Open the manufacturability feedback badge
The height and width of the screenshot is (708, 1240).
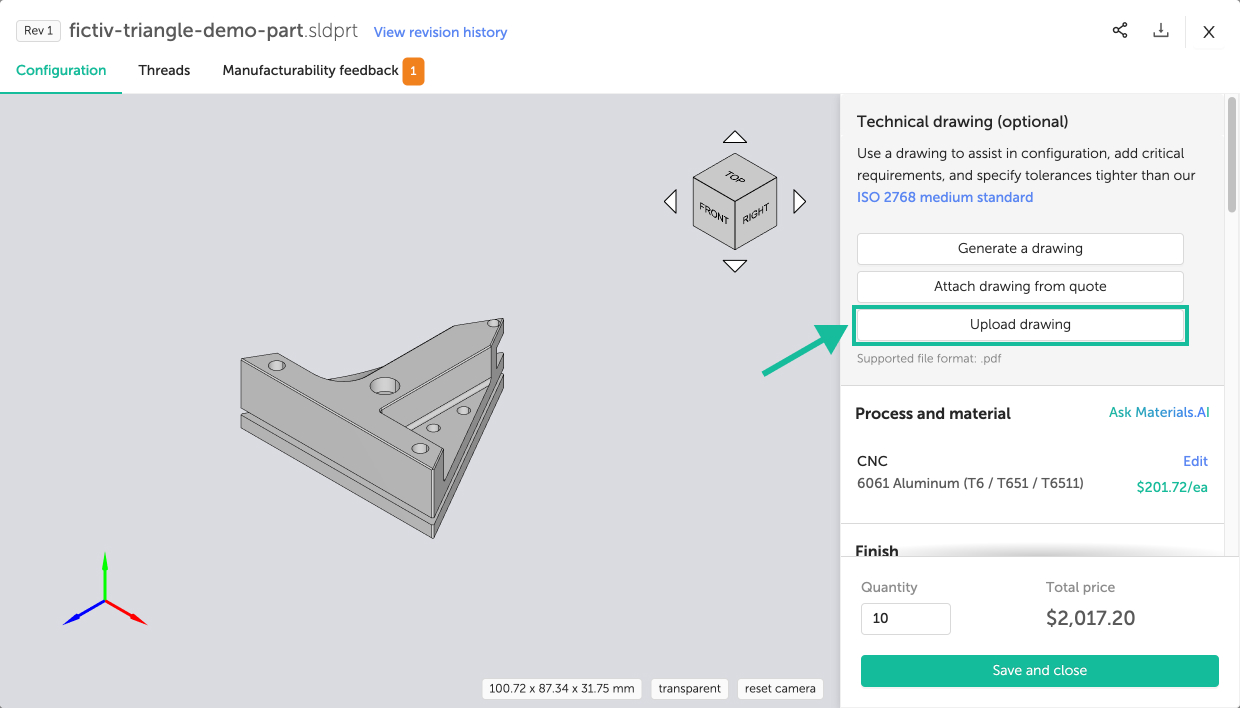point(413,71)
